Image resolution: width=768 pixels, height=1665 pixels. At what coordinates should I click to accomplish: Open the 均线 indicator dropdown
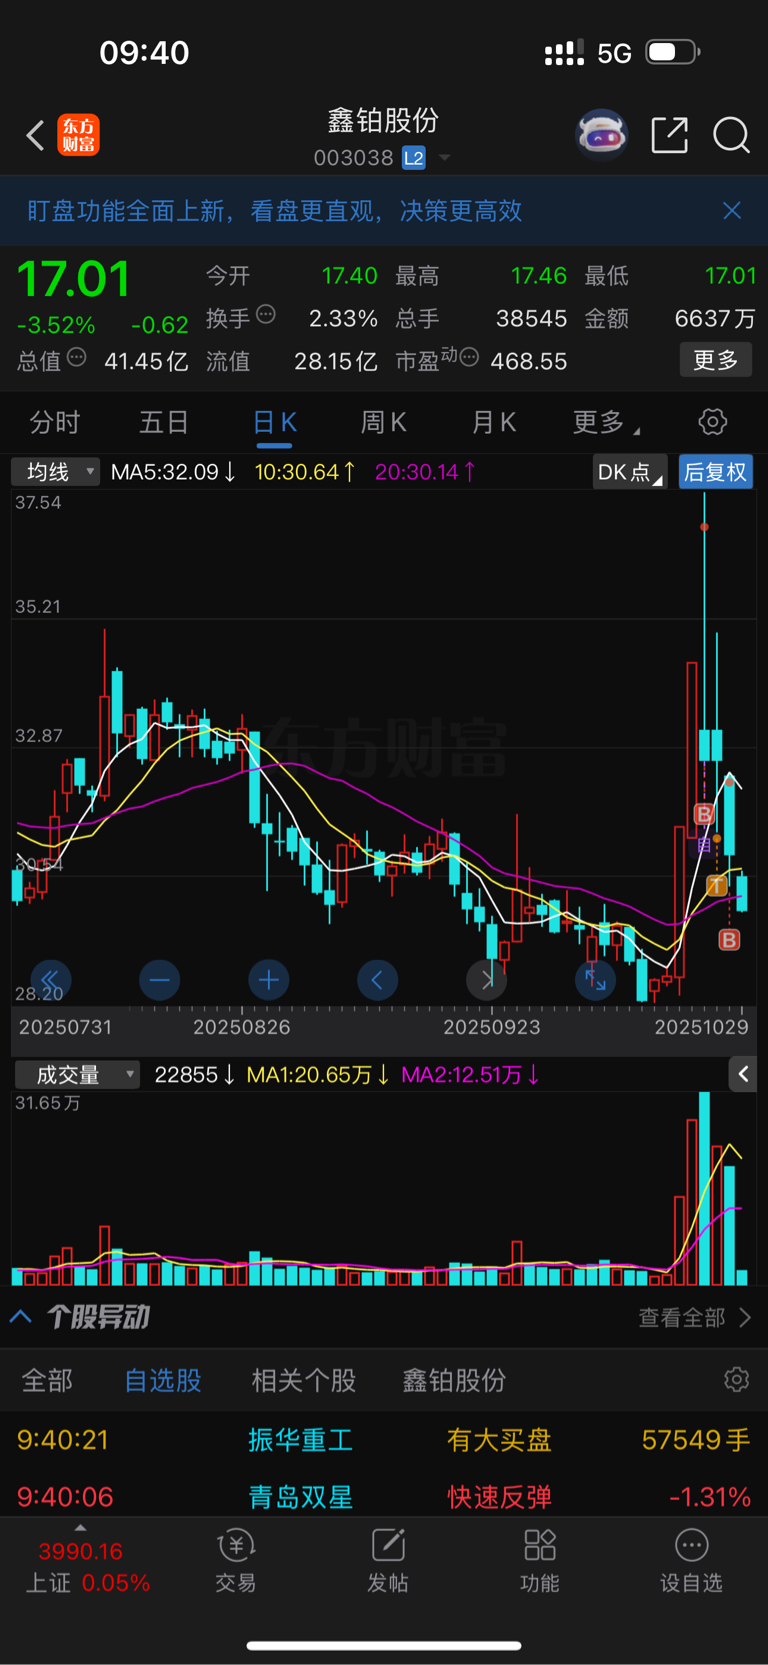click(x=55, y=472)
